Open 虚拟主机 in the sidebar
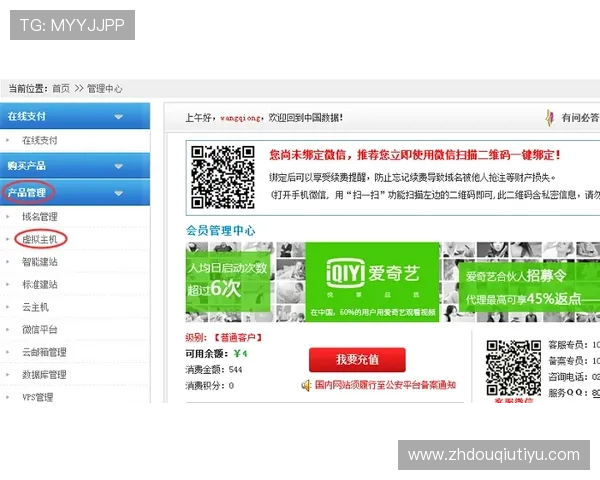 click(39, 239)
